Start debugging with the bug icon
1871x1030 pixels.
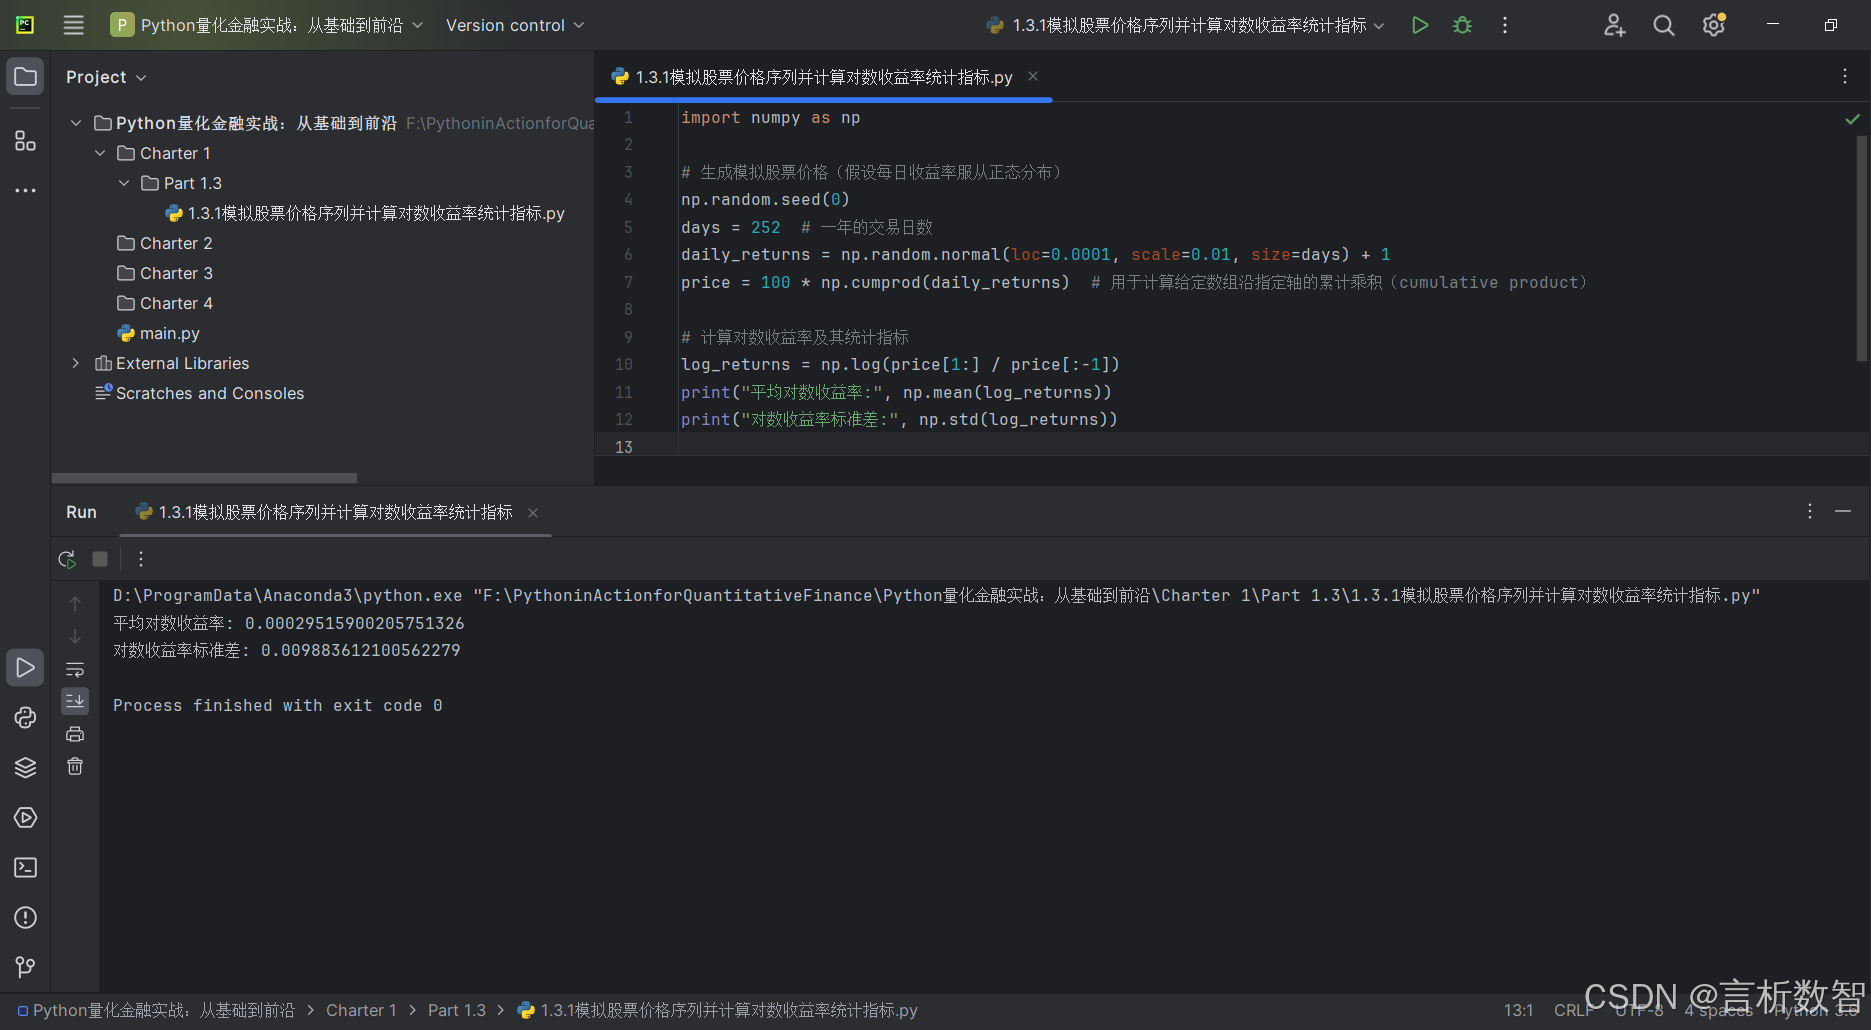click(x=1462, y=25)
